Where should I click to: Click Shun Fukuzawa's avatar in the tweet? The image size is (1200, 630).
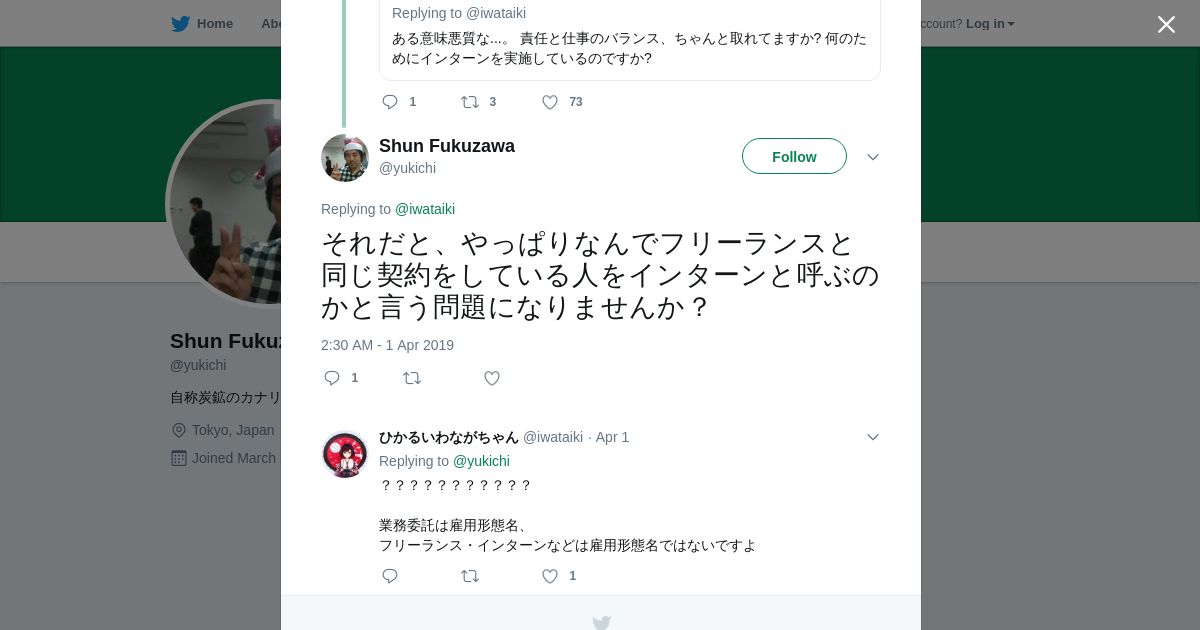pos(345,158)
